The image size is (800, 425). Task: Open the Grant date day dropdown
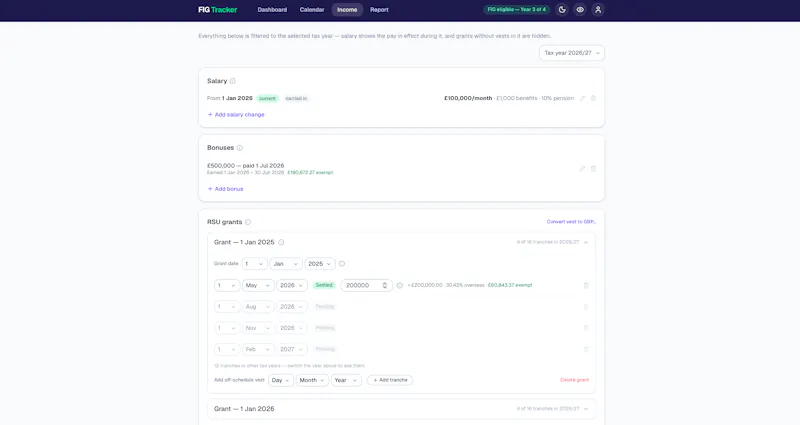point(254,264)
